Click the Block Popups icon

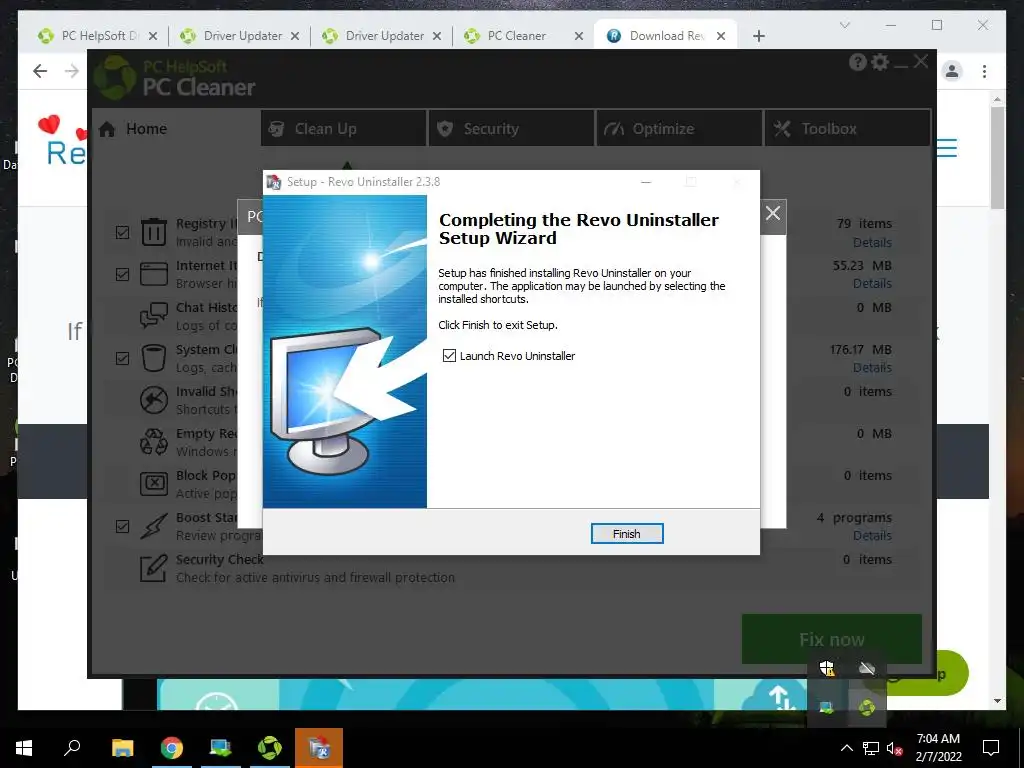(x=153, y=484)
